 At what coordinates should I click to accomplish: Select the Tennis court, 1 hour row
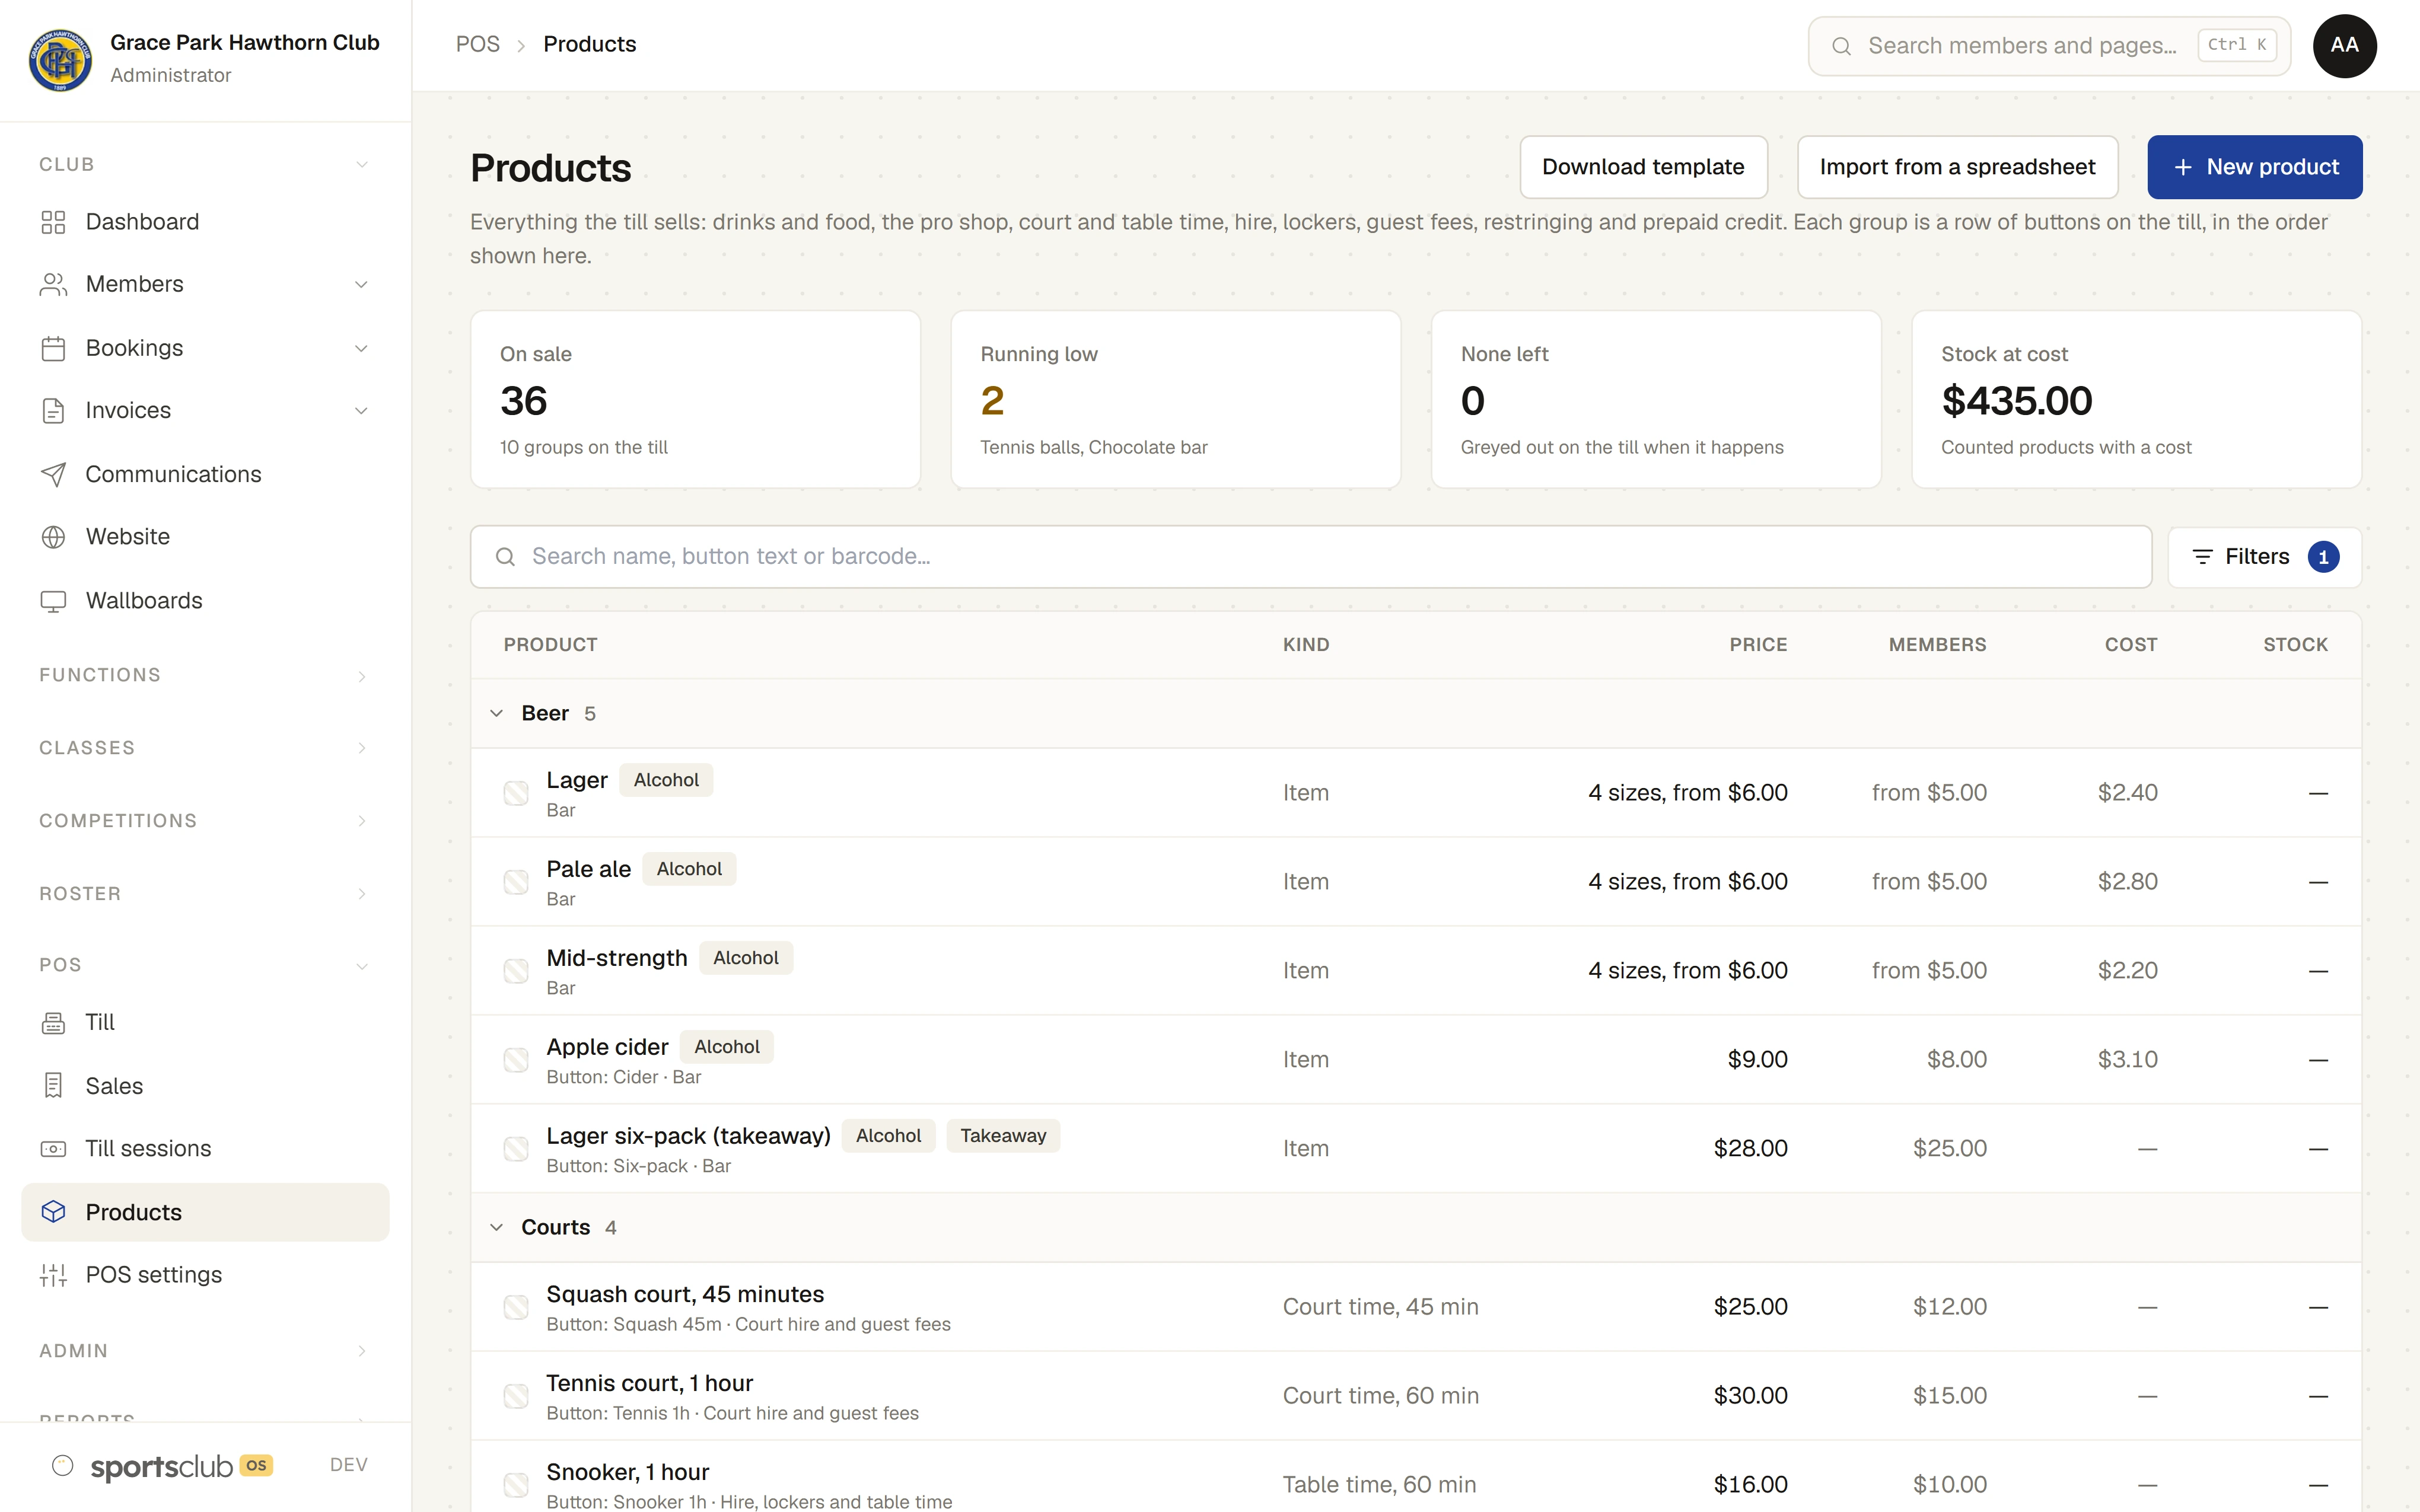(1416, 1396)
